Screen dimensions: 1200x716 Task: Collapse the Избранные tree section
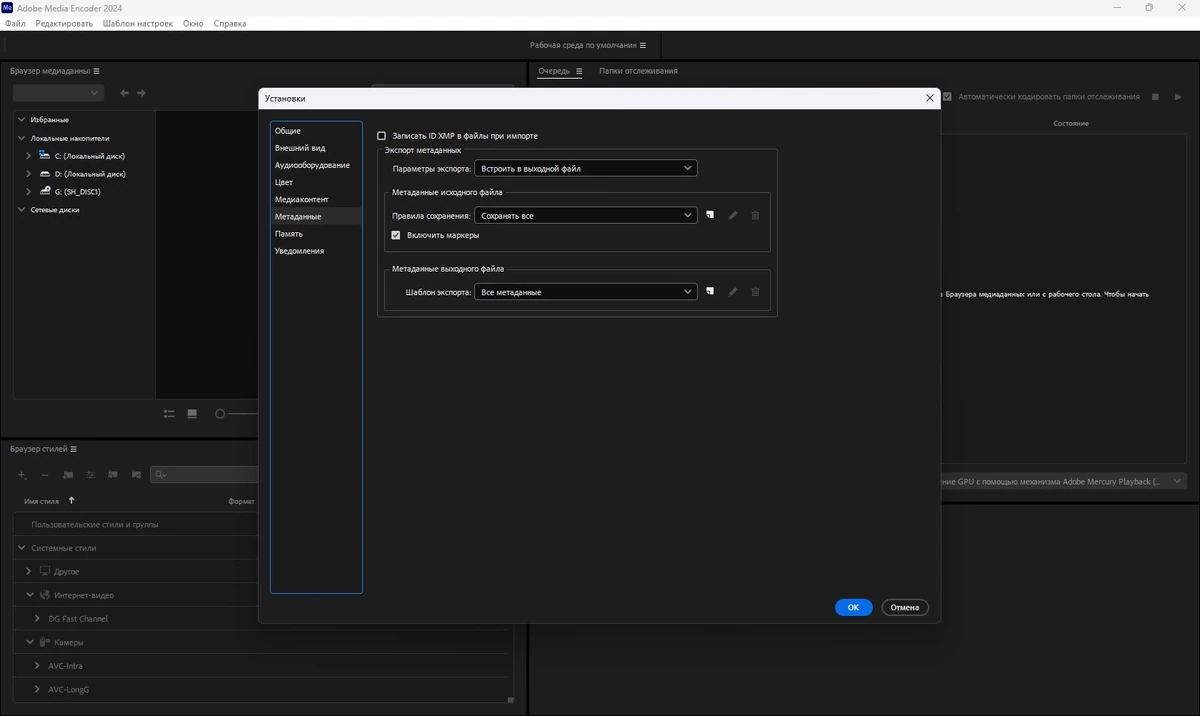pyautogui.click(x=21, y=120)
